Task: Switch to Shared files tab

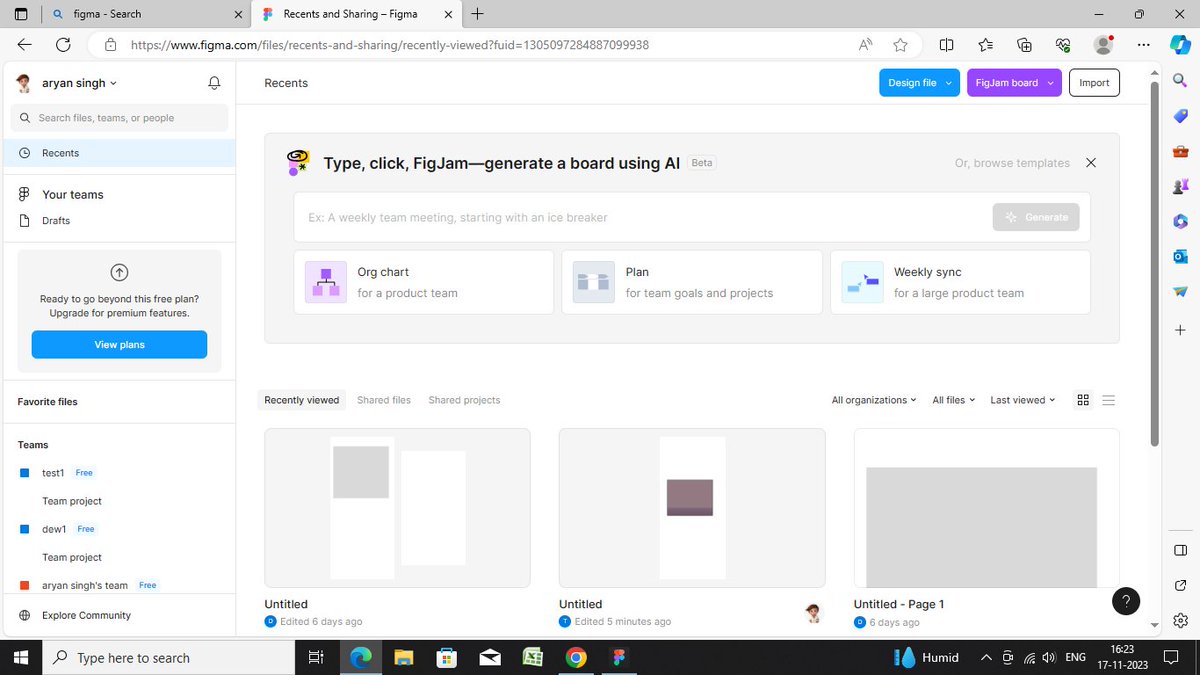Action: pos(384,400)
